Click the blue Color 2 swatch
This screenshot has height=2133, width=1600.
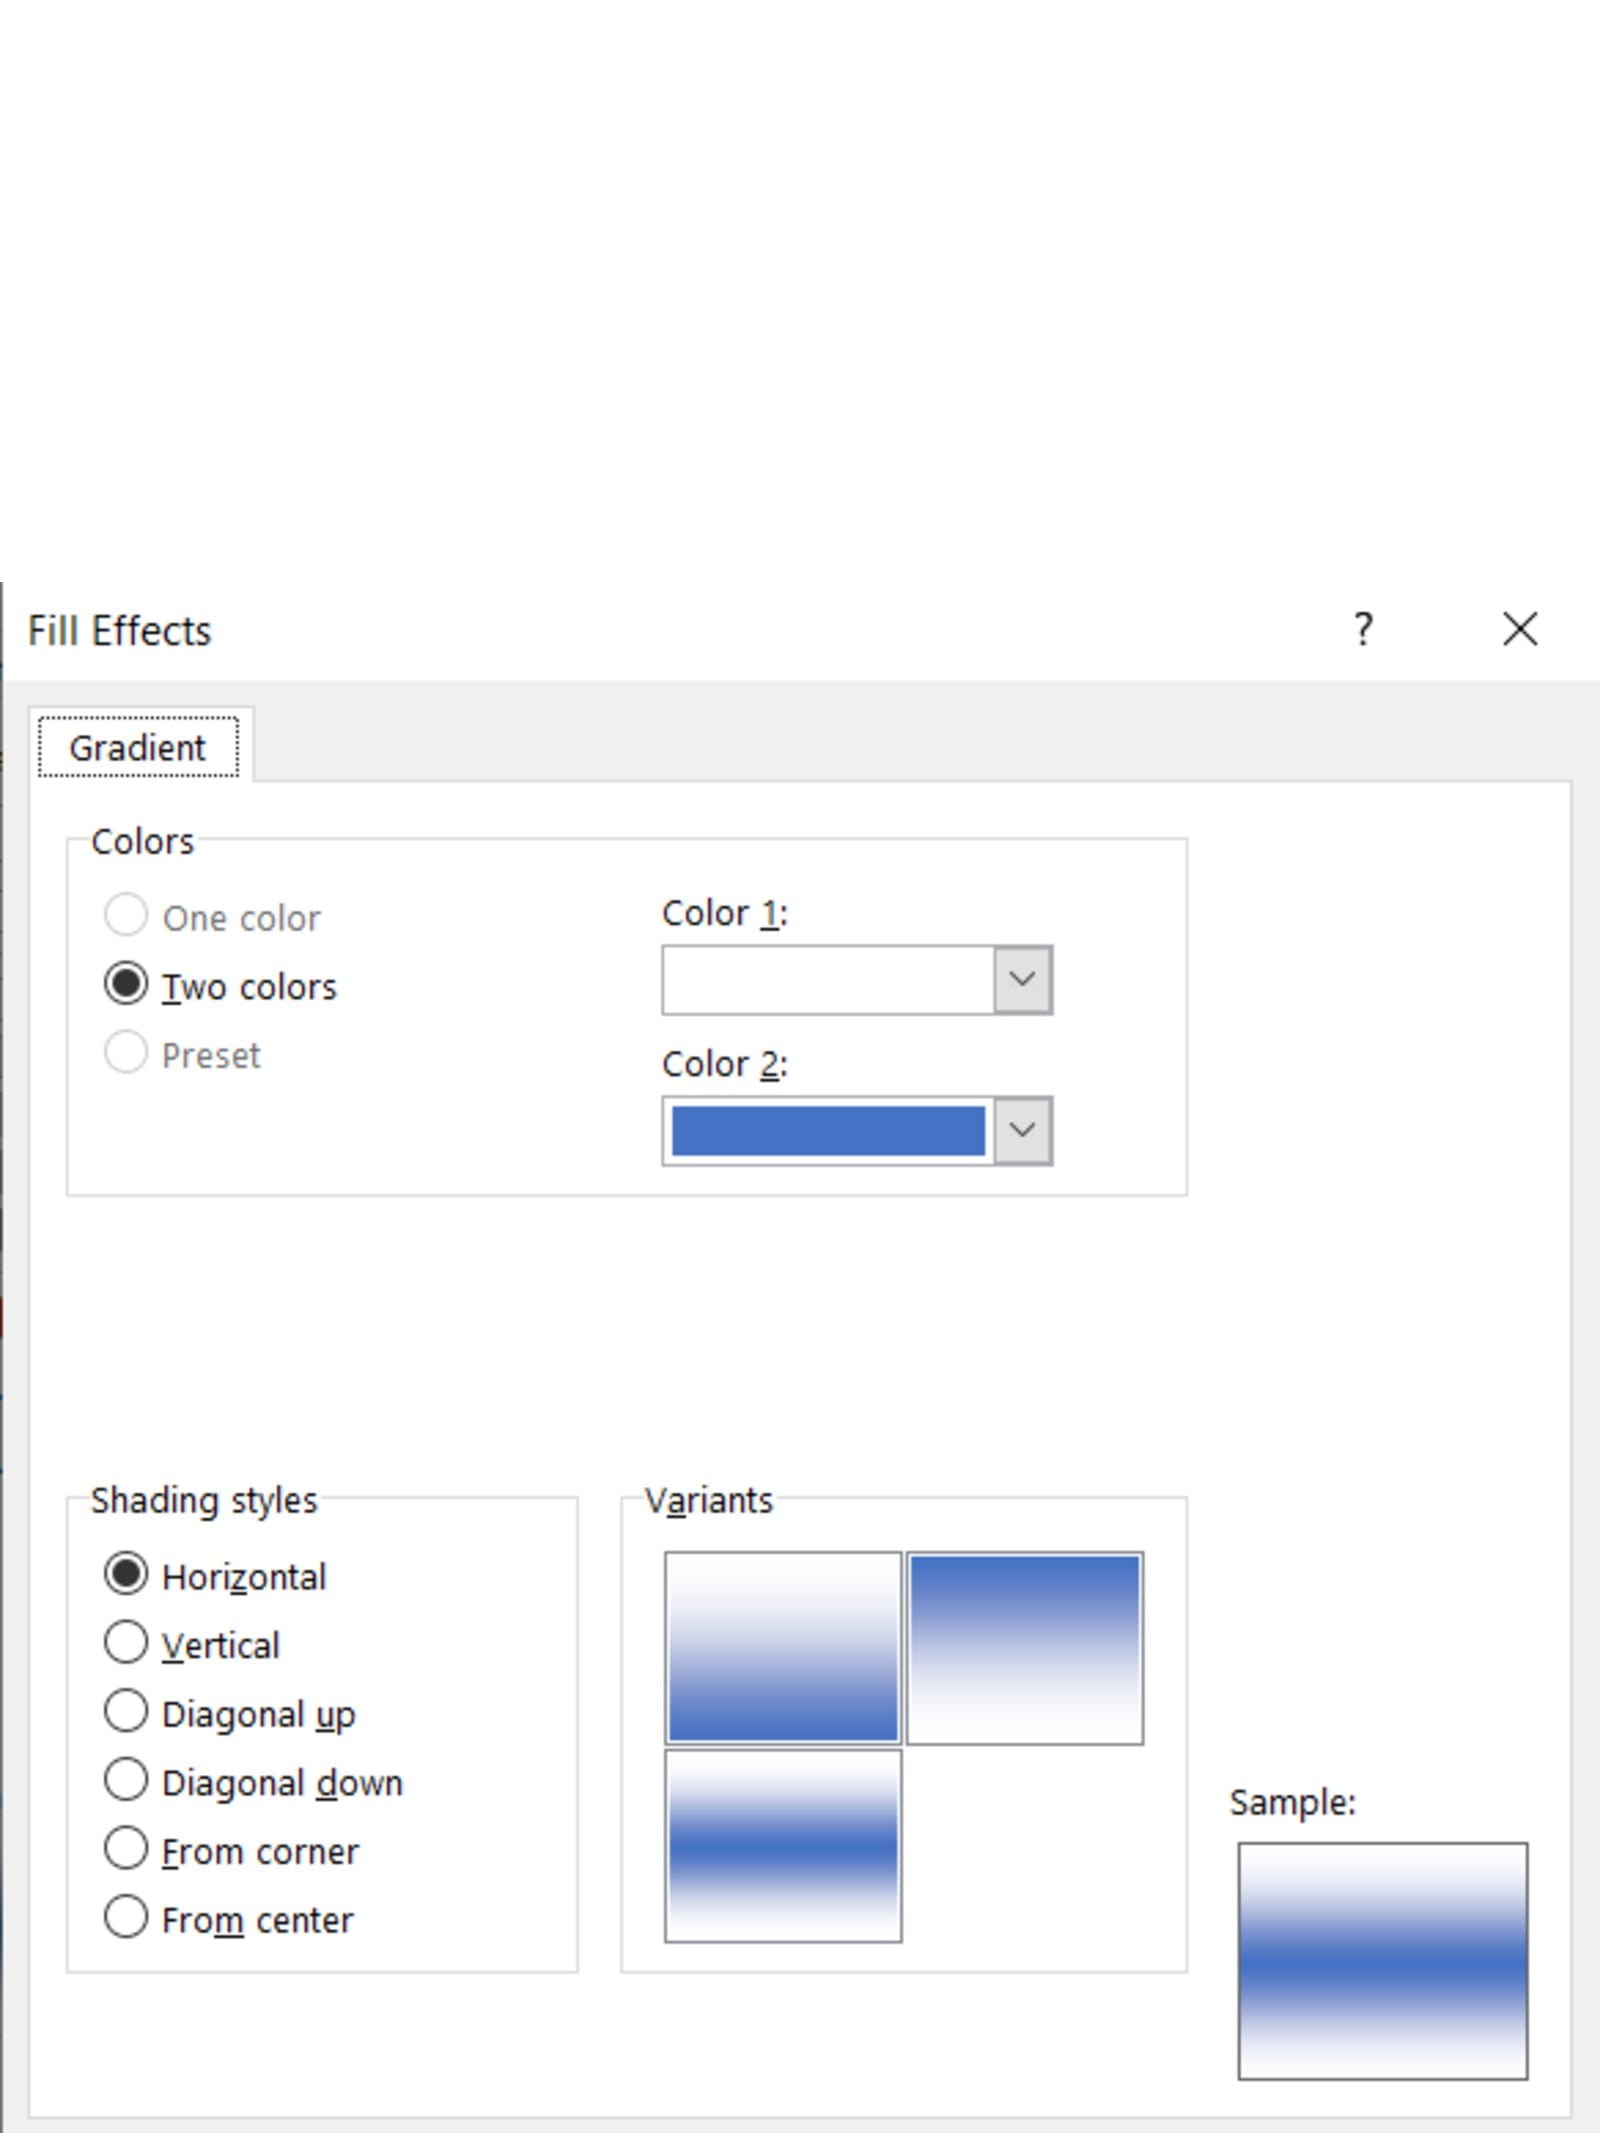(828, 1131)
